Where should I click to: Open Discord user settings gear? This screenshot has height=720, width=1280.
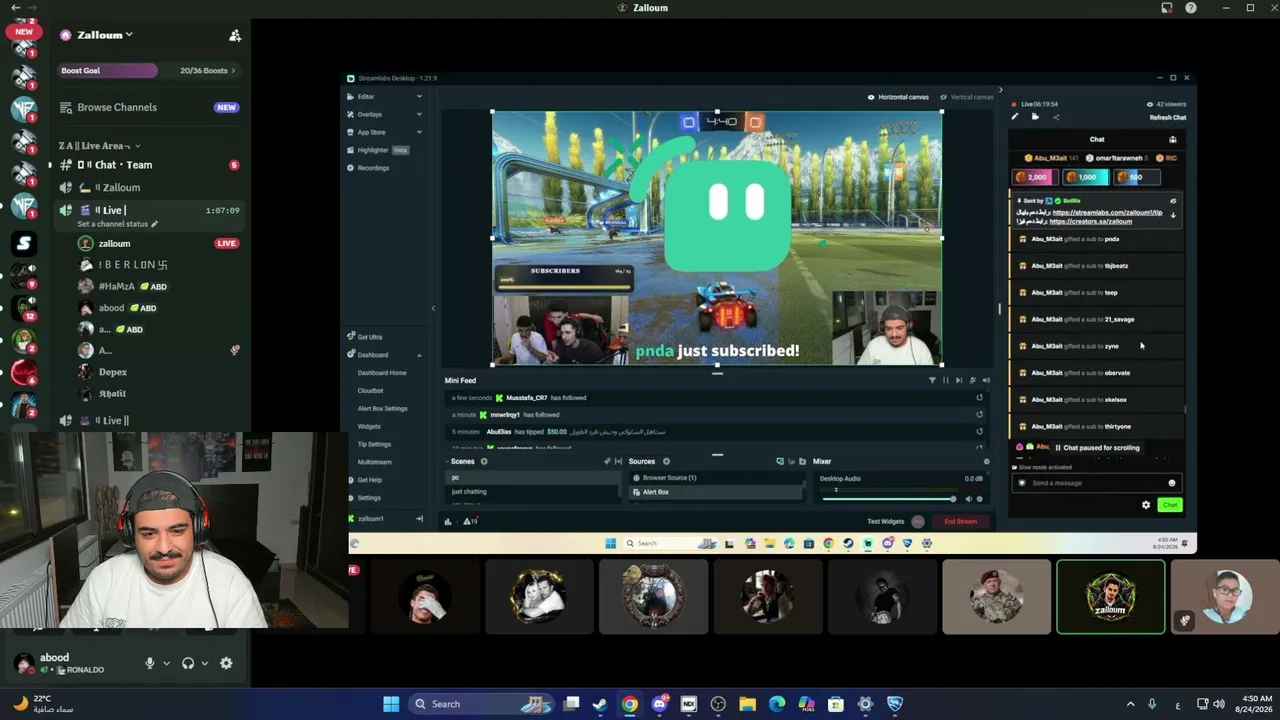tap(226, 663)
